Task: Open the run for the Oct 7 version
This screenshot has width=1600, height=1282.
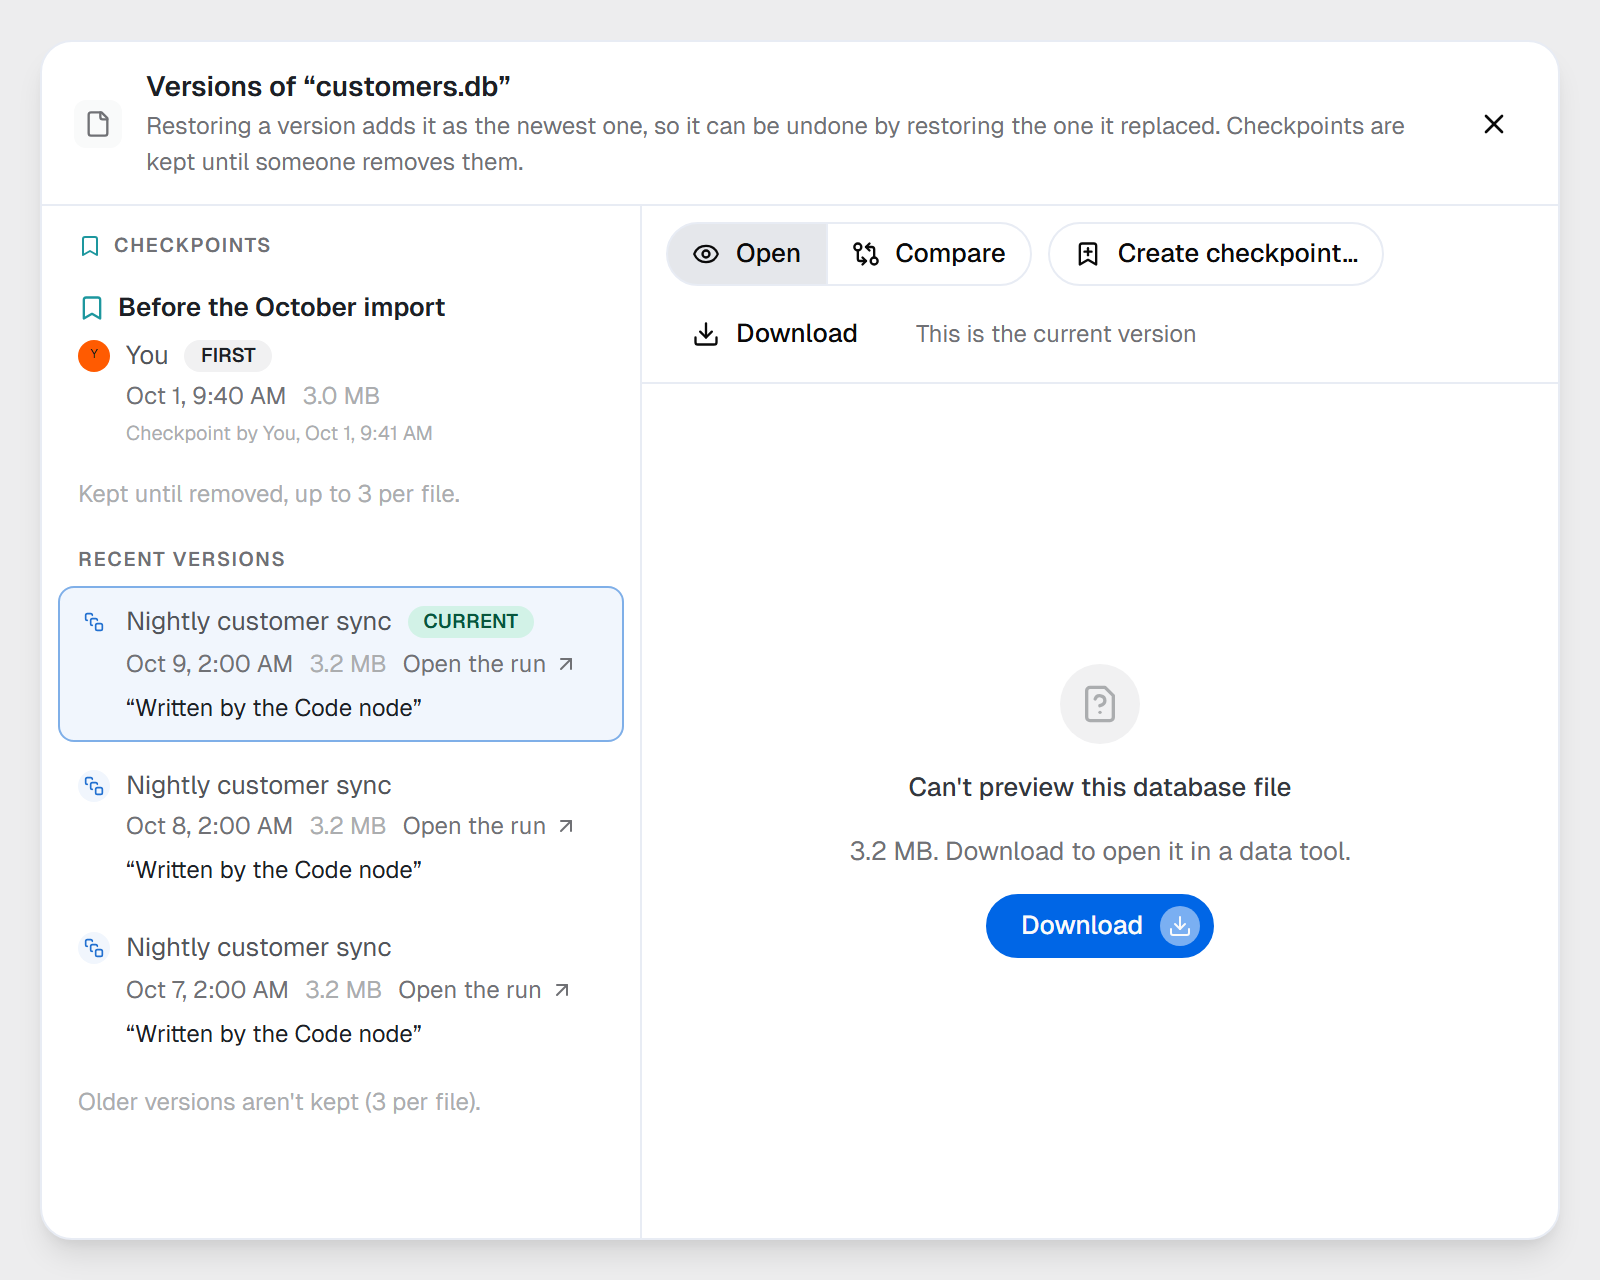Action: [x=484, y=990]
